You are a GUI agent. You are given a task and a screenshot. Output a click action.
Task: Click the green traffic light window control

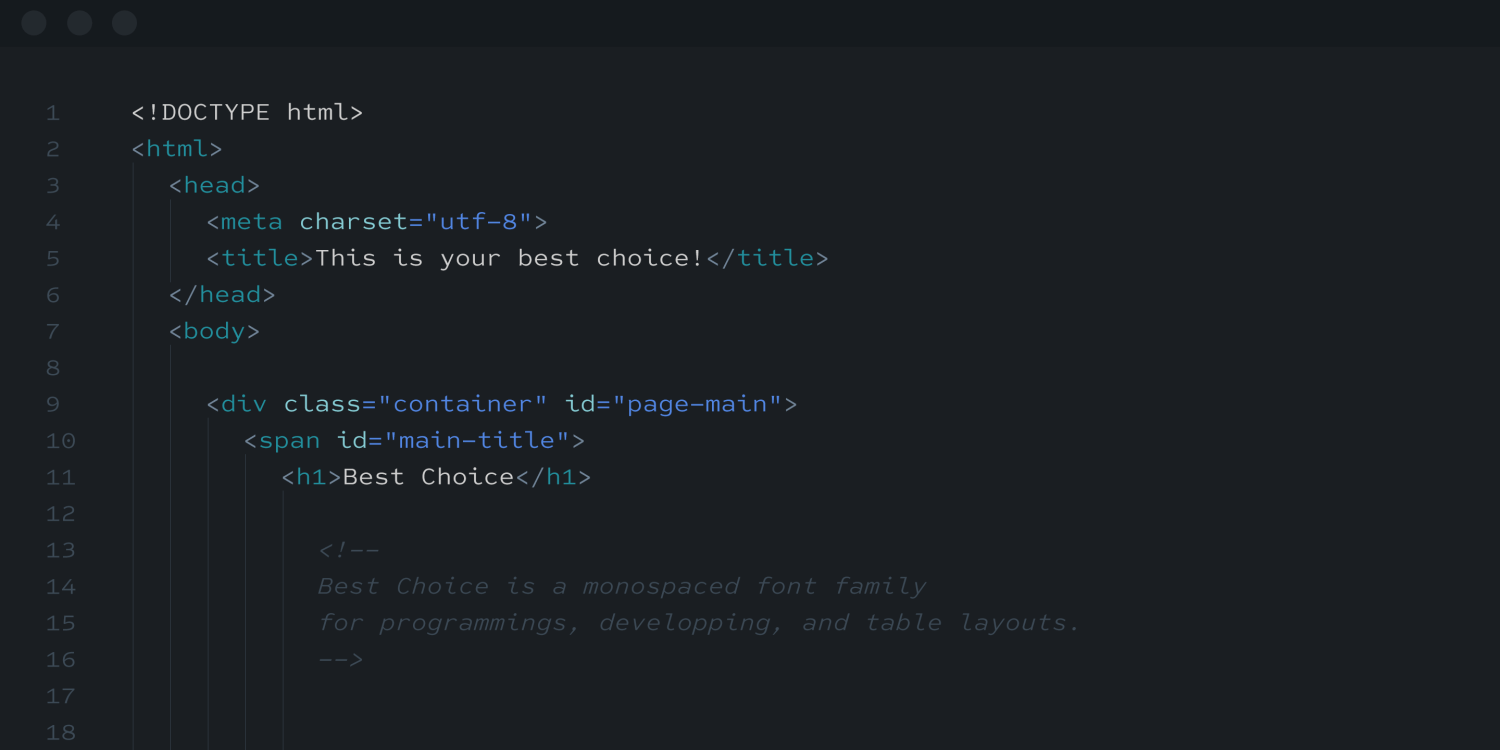124,22
